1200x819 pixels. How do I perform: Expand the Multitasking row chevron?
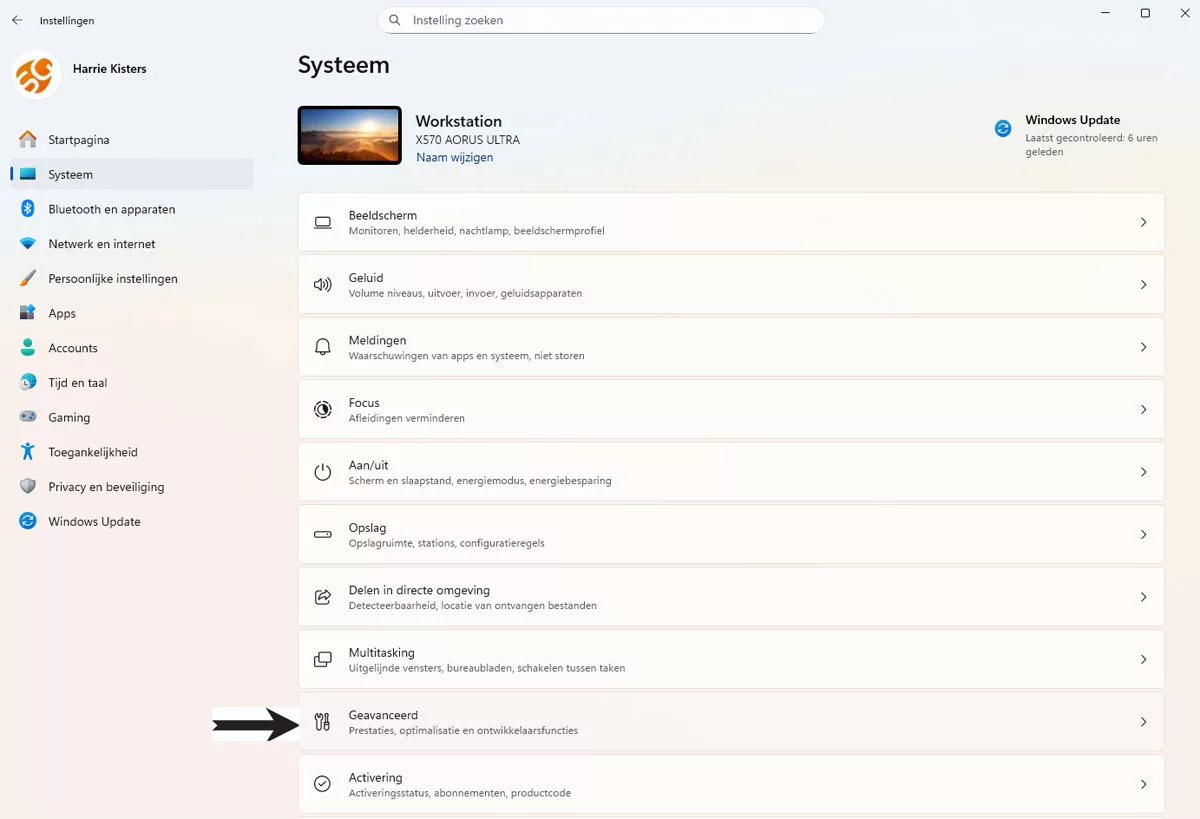[1143, 660]
